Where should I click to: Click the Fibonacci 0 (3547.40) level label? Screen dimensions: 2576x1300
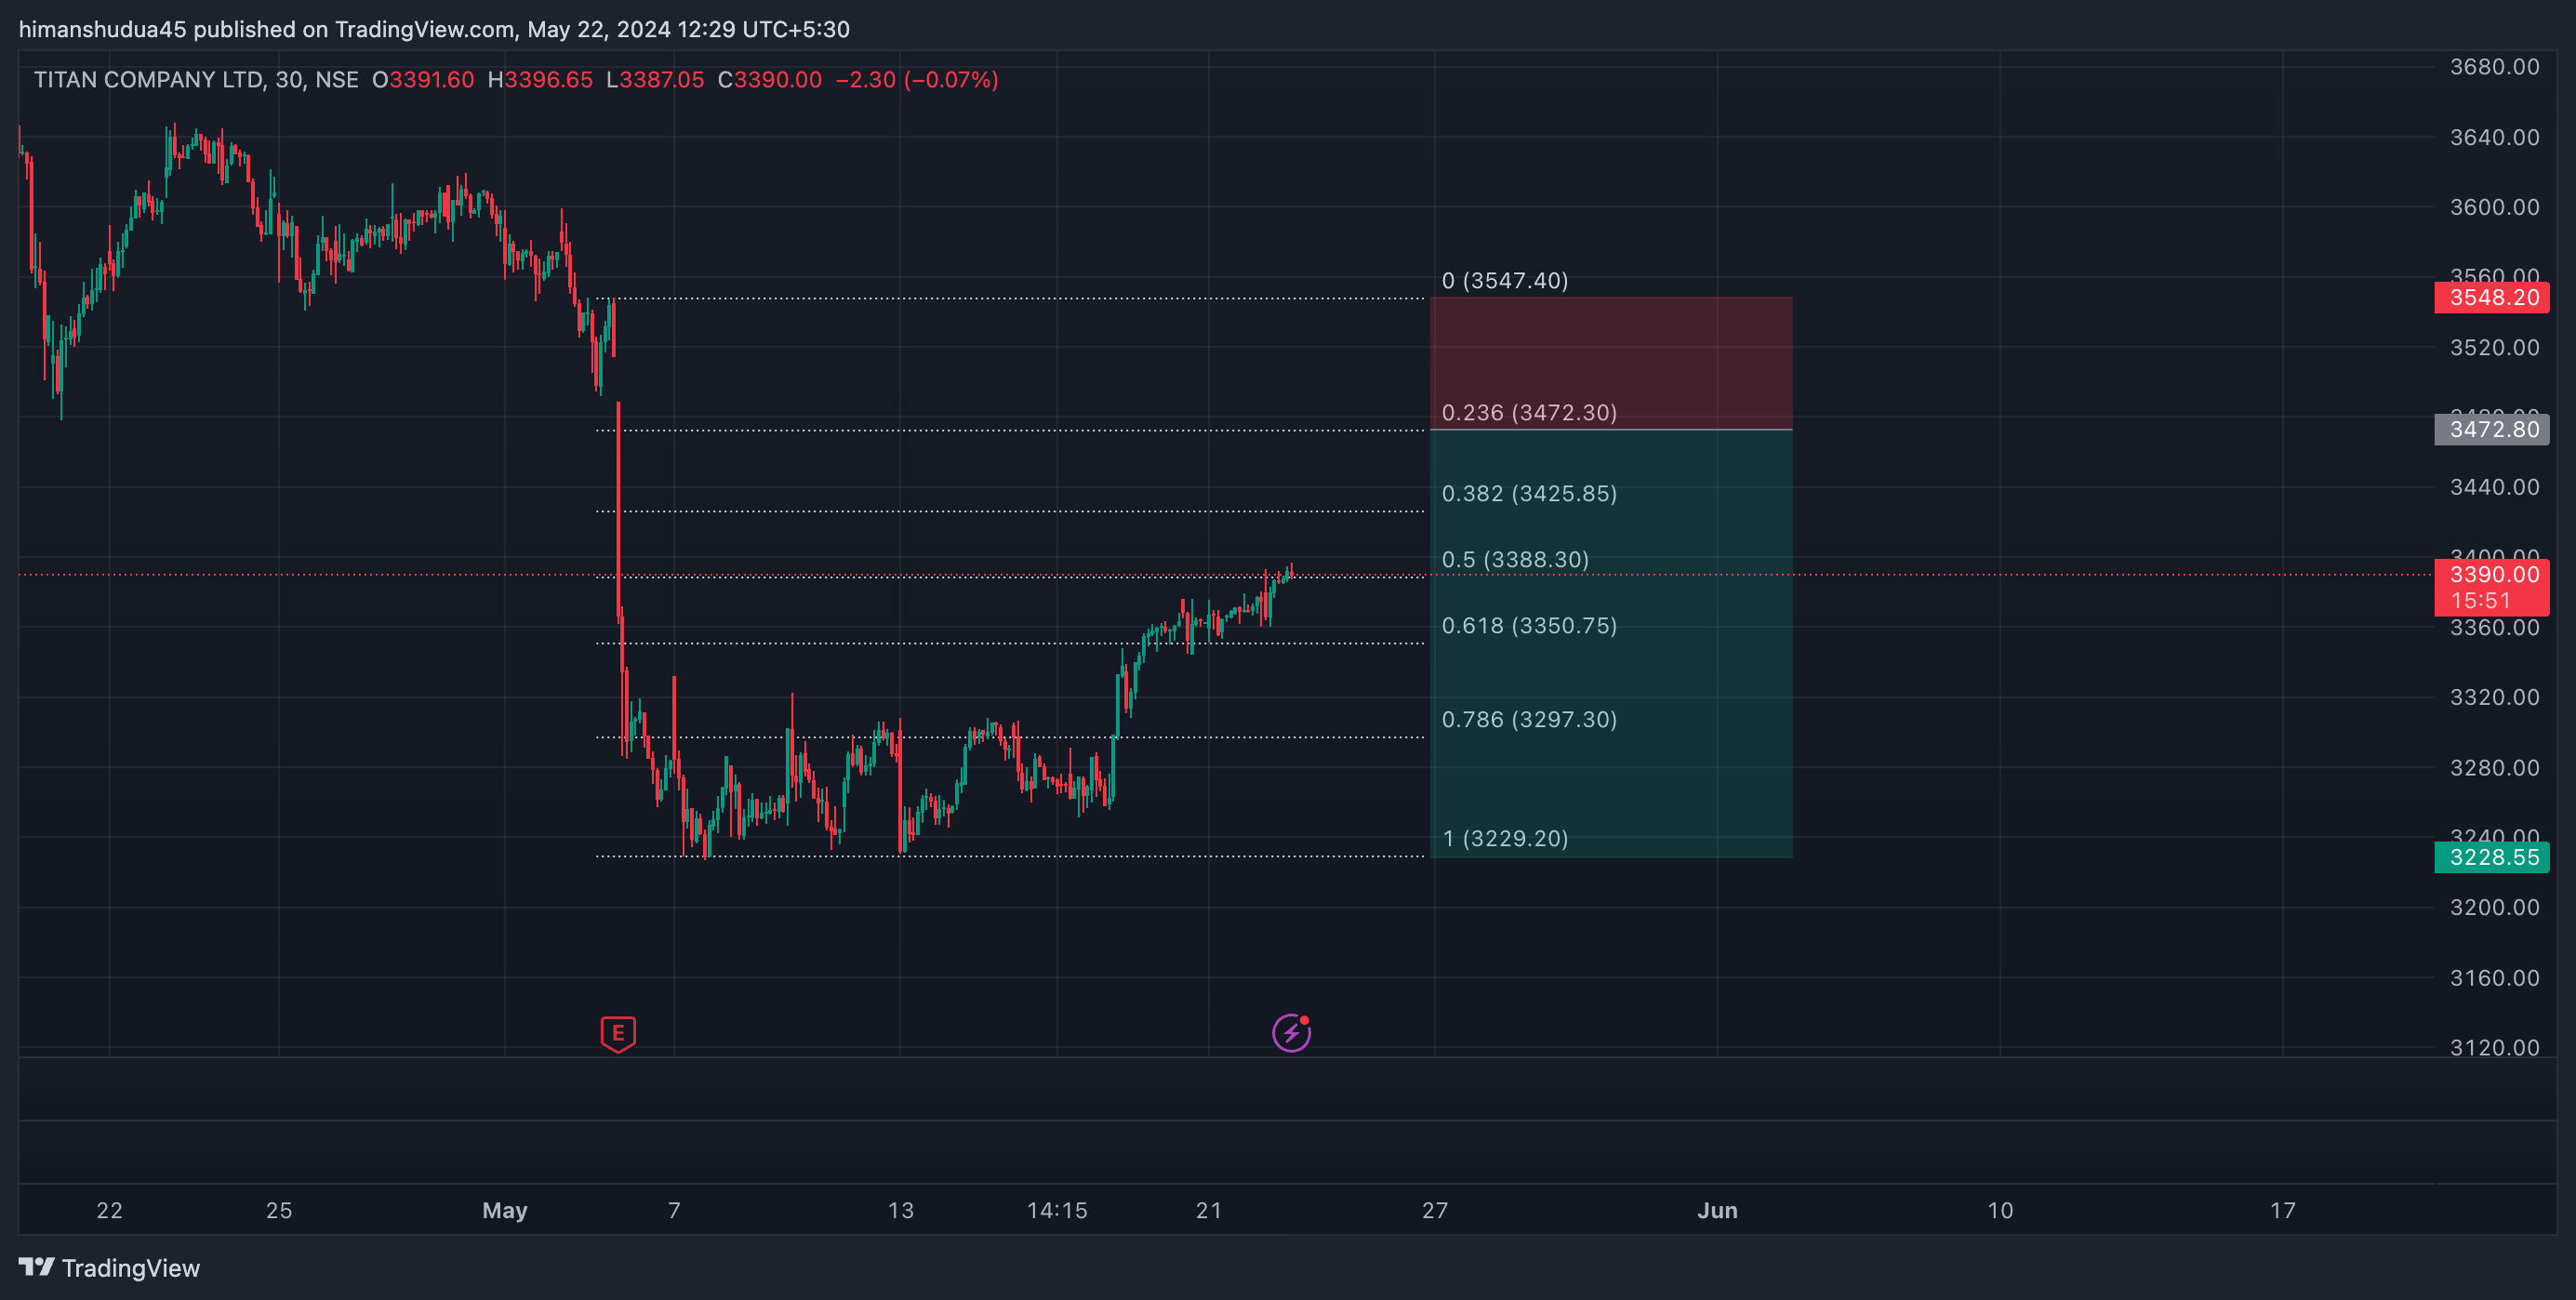(1504, 280)
